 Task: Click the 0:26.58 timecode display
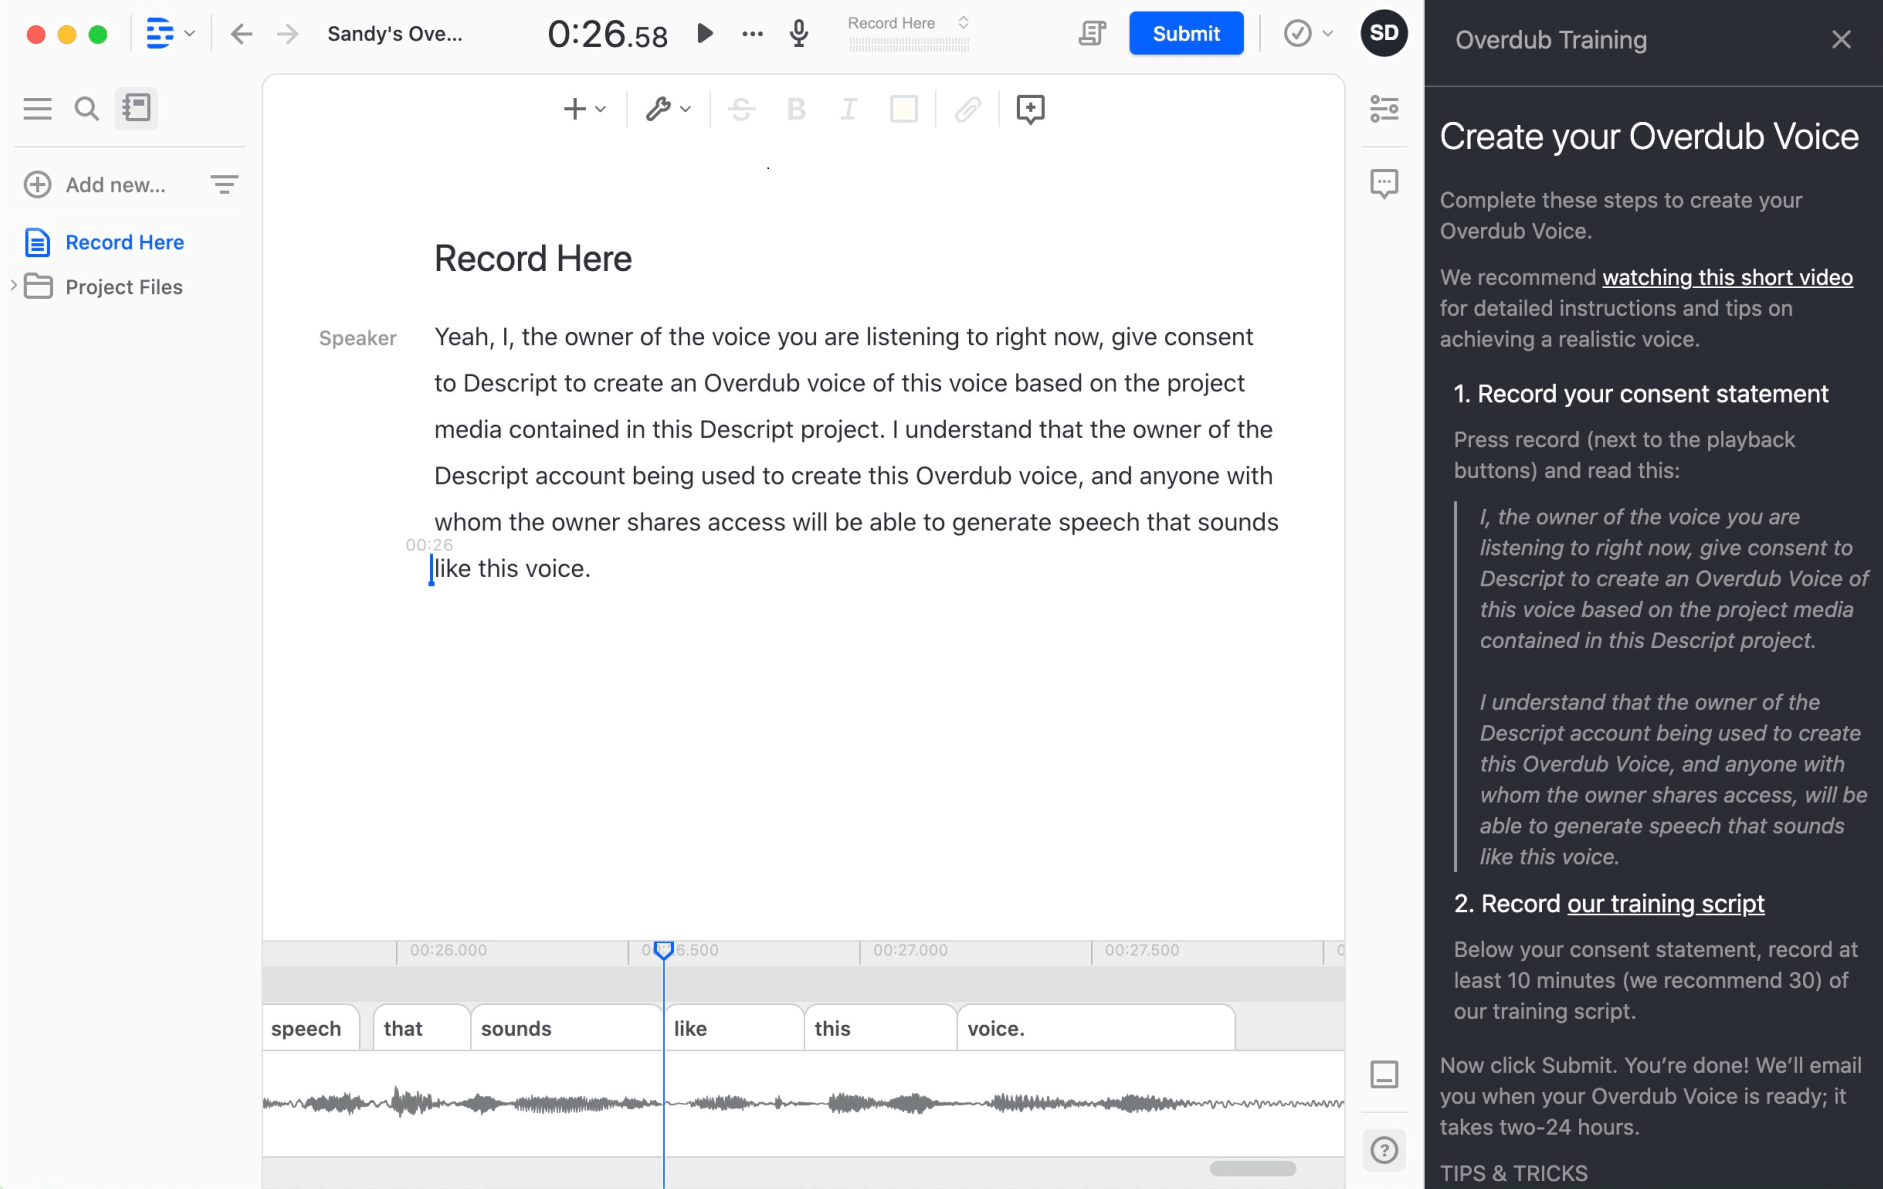tap(607, 35)
